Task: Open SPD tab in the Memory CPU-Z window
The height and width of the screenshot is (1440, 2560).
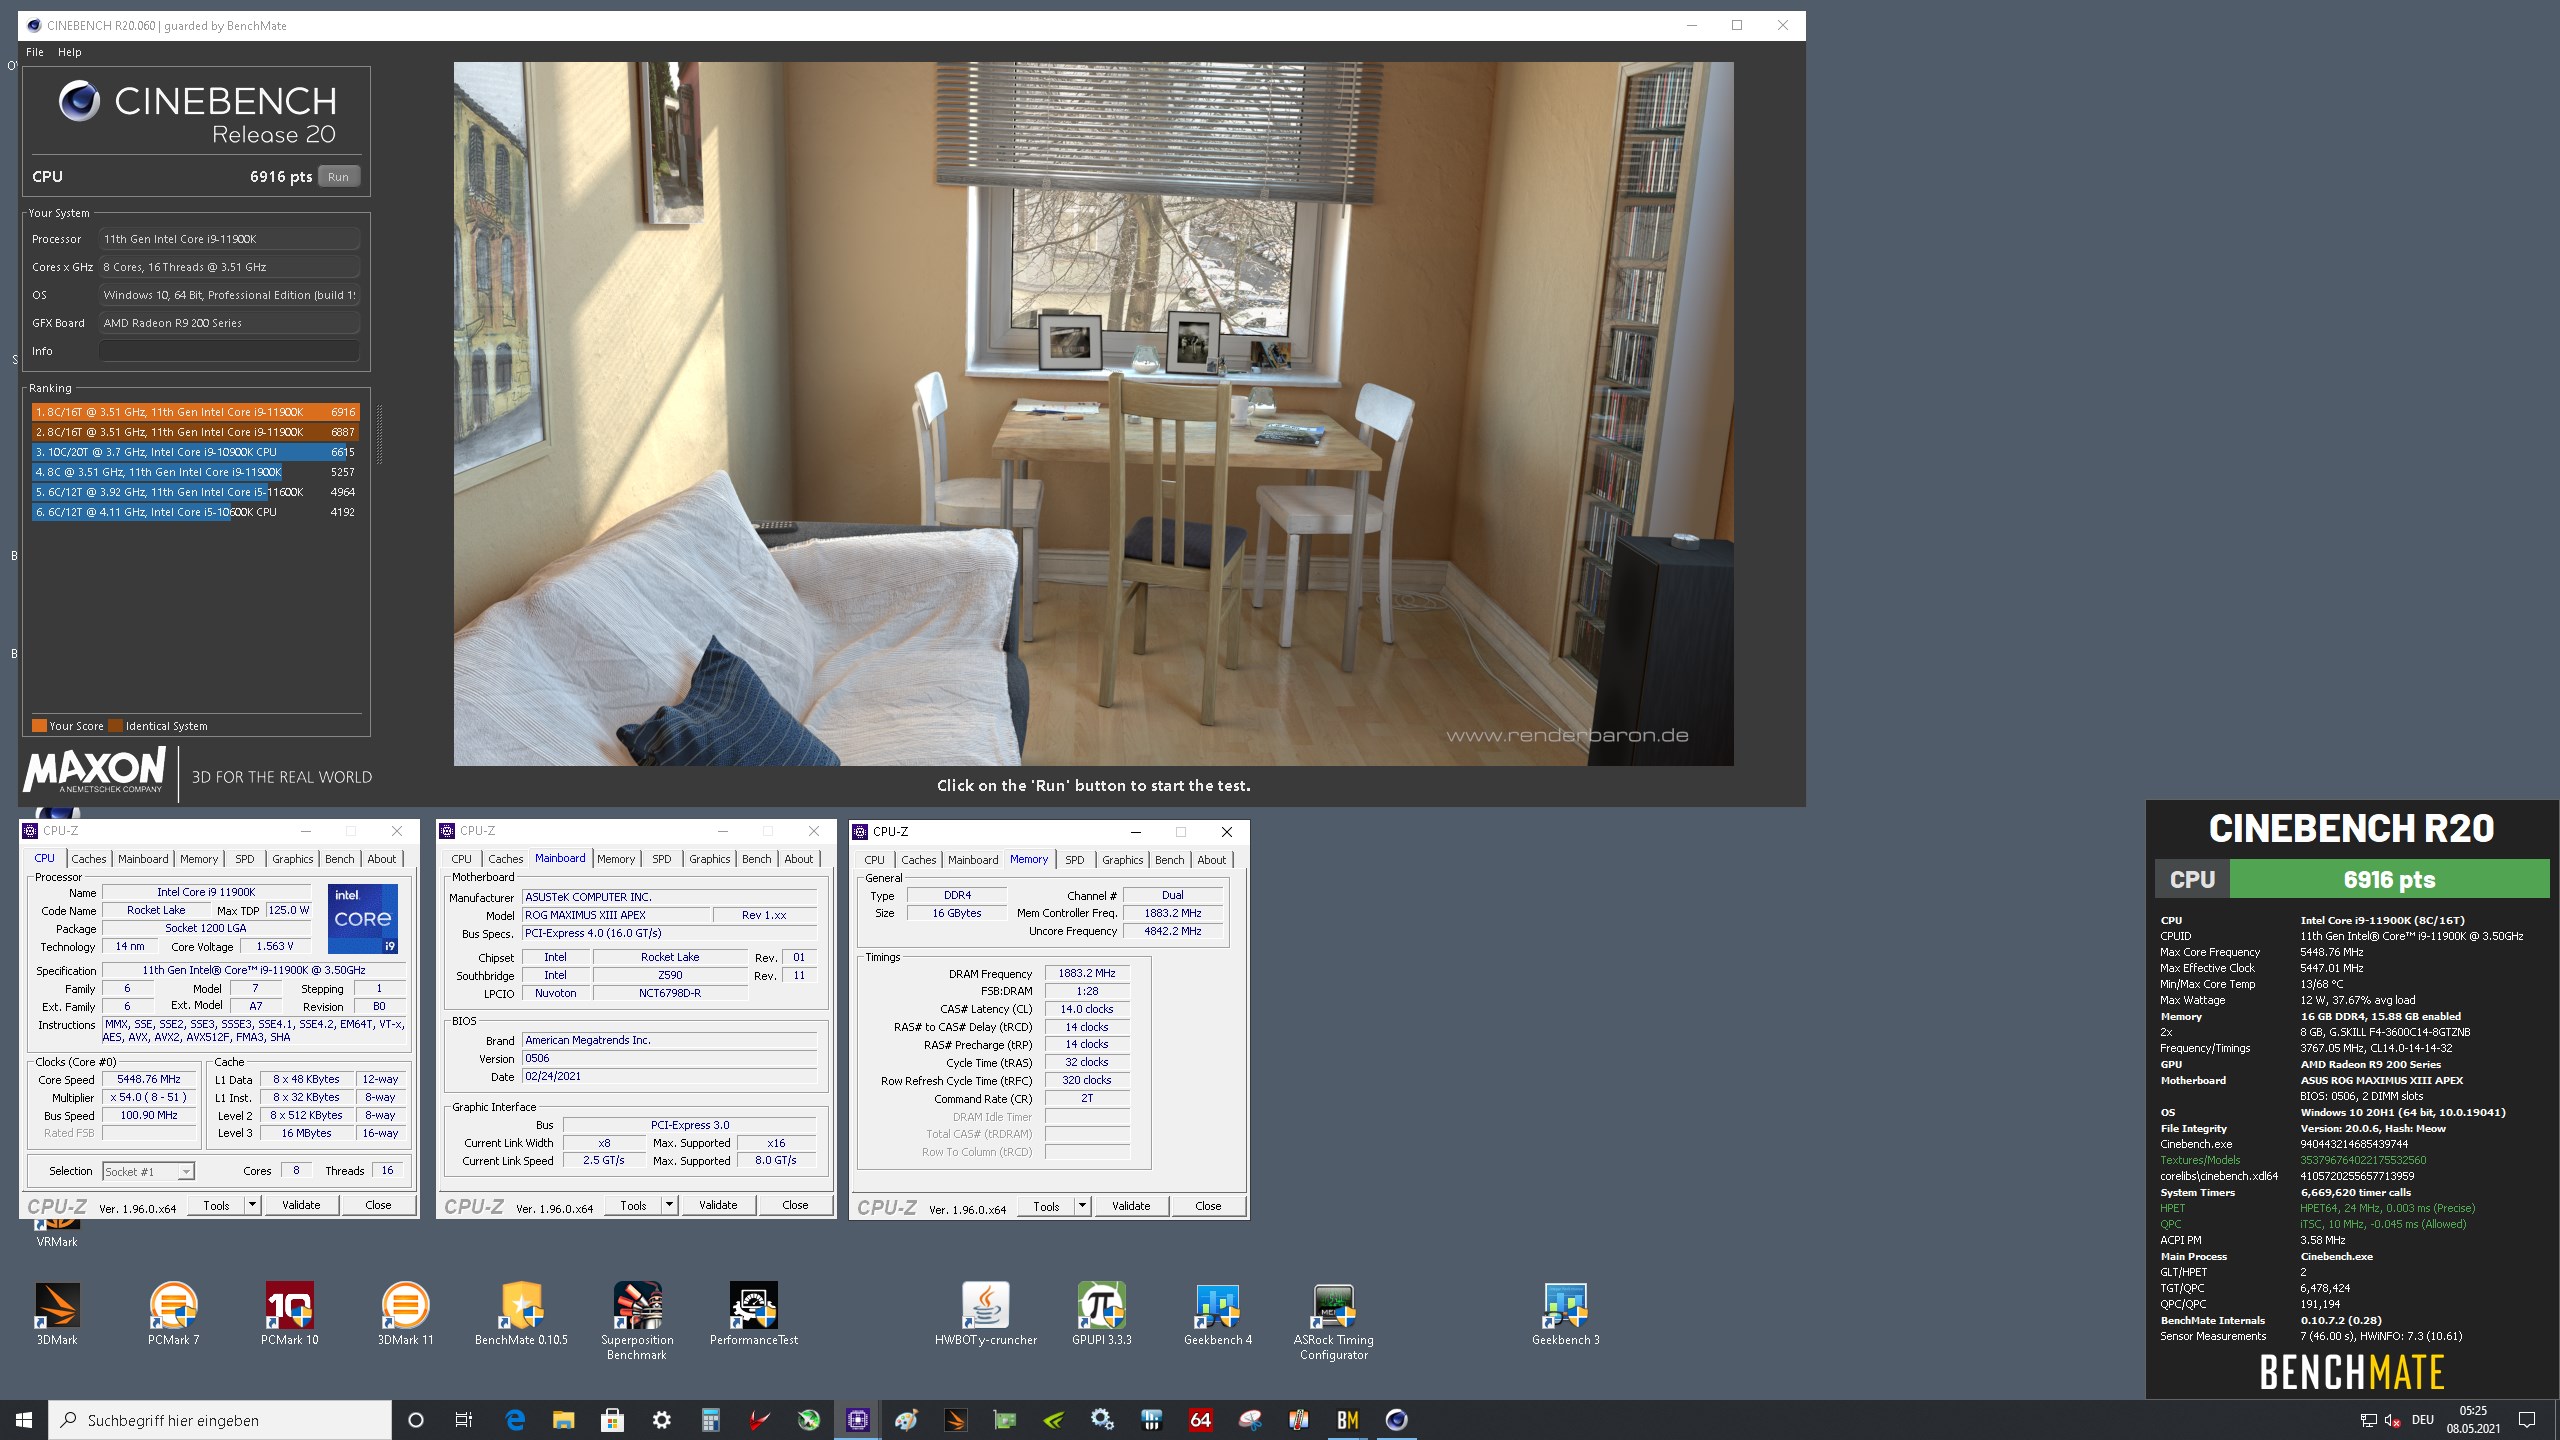Action: [x=1075, y=860]
